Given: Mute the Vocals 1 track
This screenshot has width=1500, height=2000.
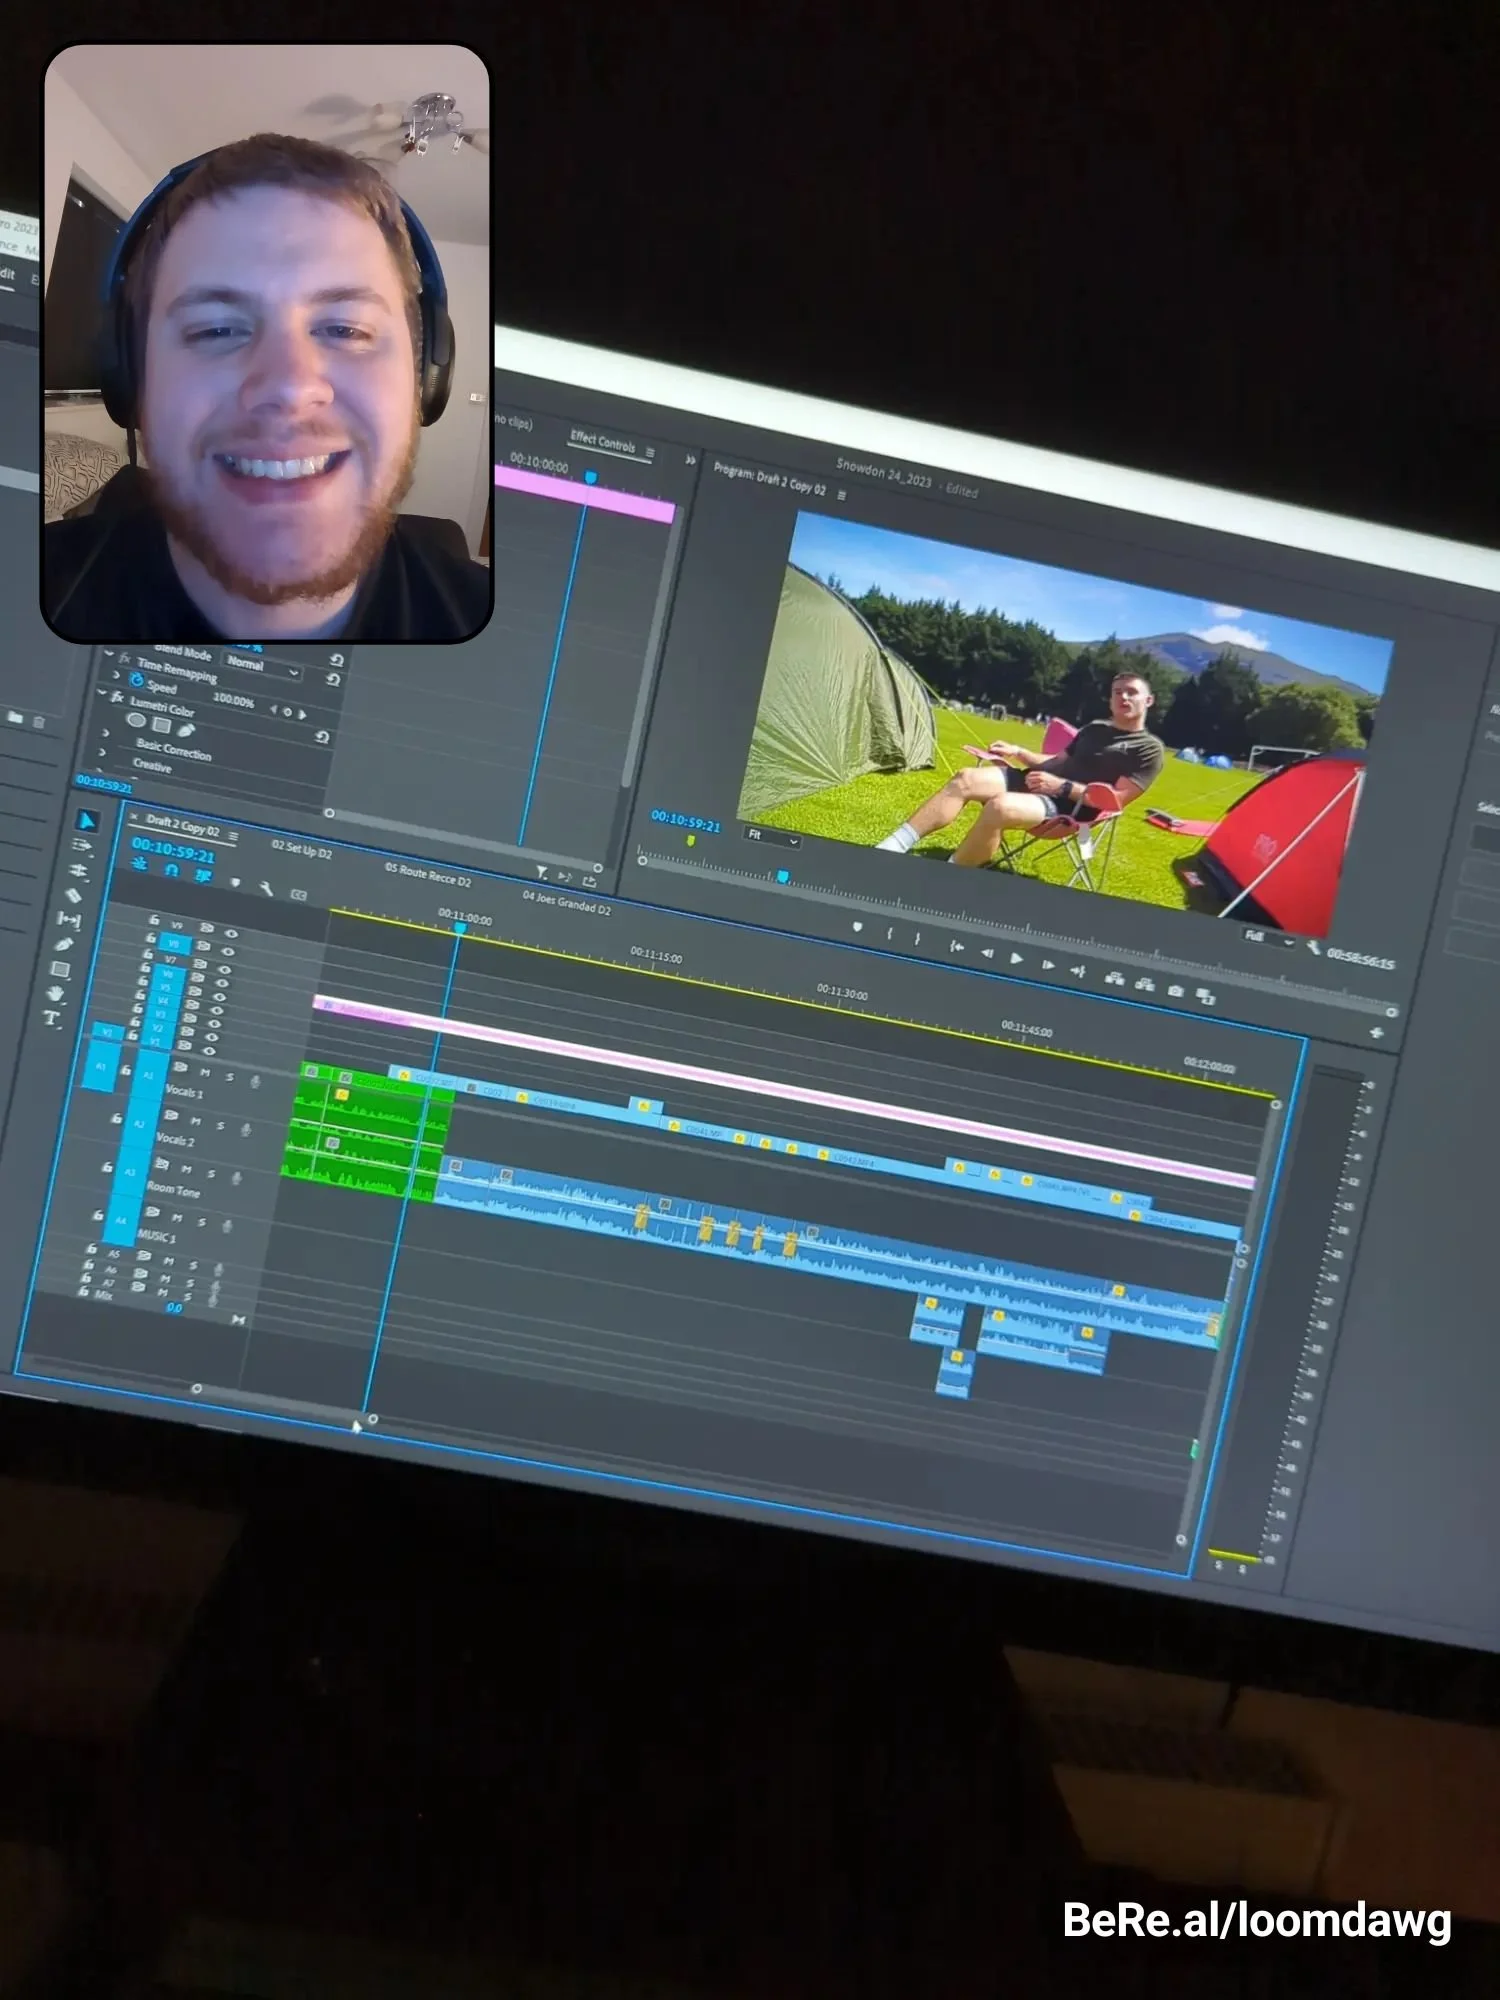Looking at the screenshot, I should click(x=206, y=1072).
